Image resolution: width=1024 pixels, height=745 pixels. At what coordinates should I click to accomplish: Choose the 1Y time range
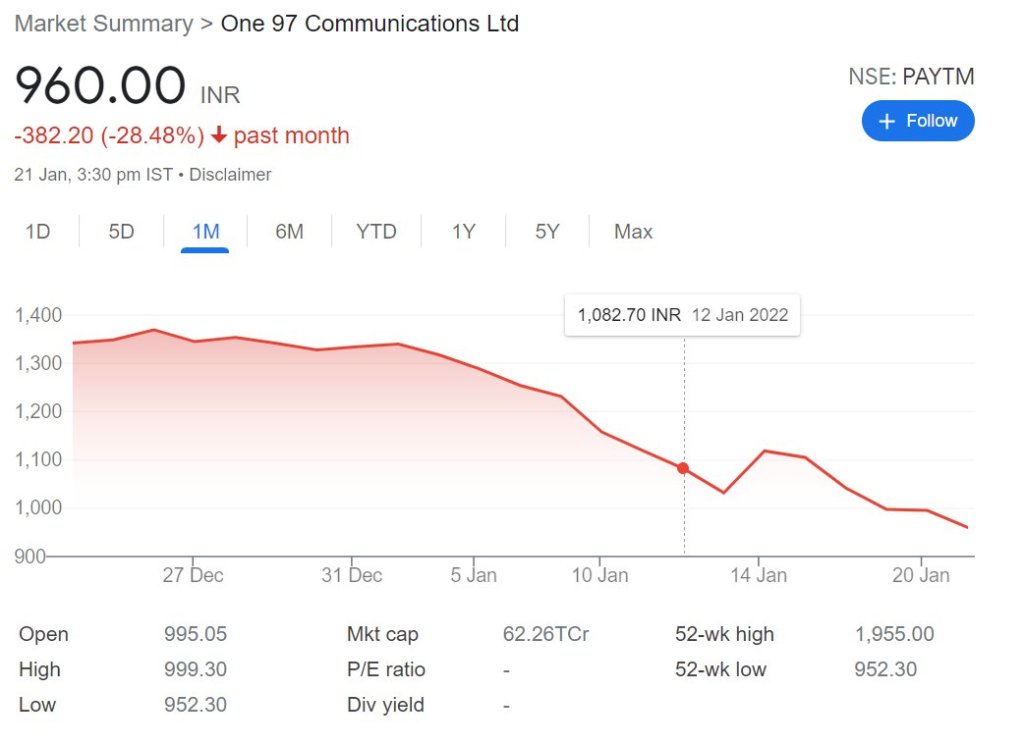tap(463, 232)
